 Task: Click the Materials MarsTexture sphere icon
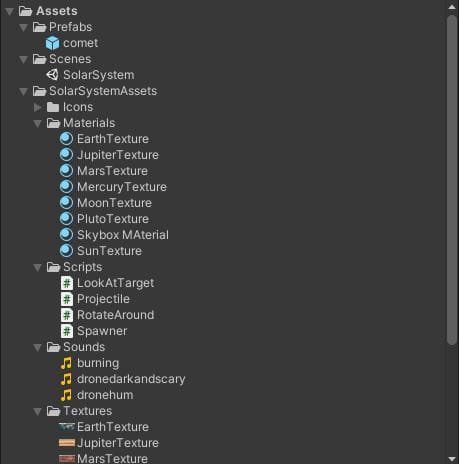coord(66,171)
